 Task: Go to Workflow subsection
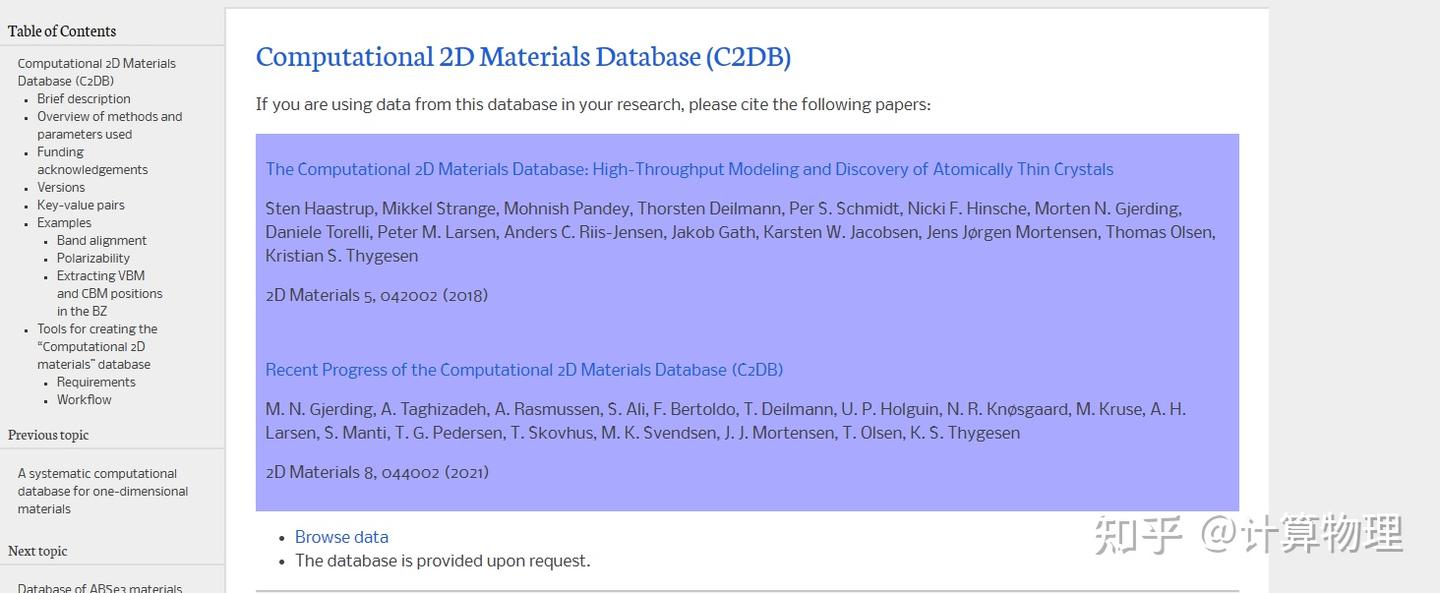click(84, 400)
